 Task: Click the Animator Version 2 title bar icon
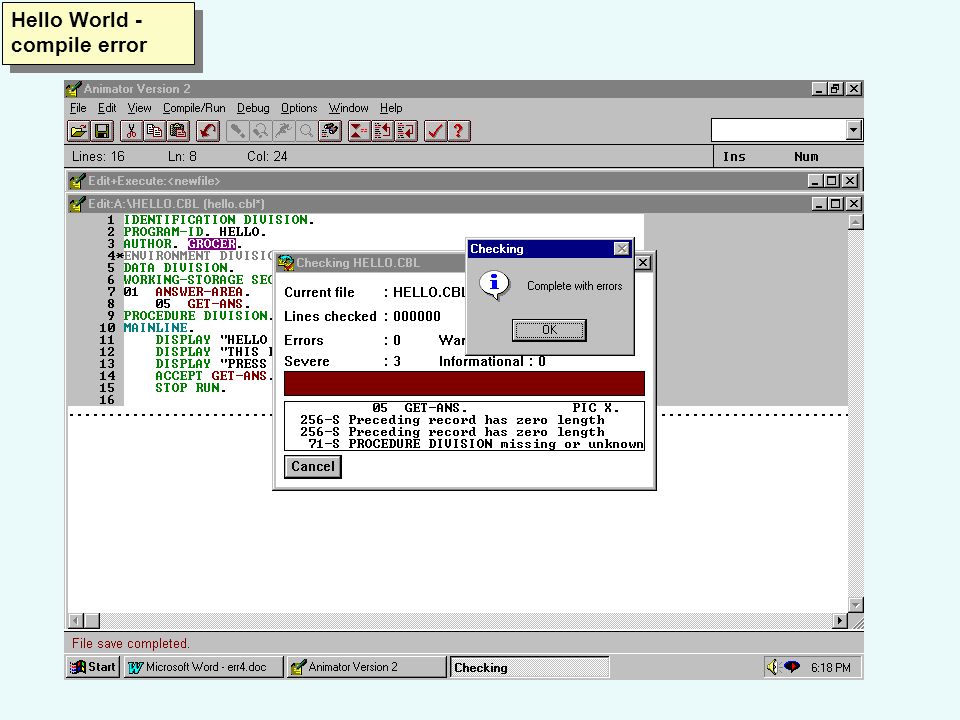click(x=73, y=89)
